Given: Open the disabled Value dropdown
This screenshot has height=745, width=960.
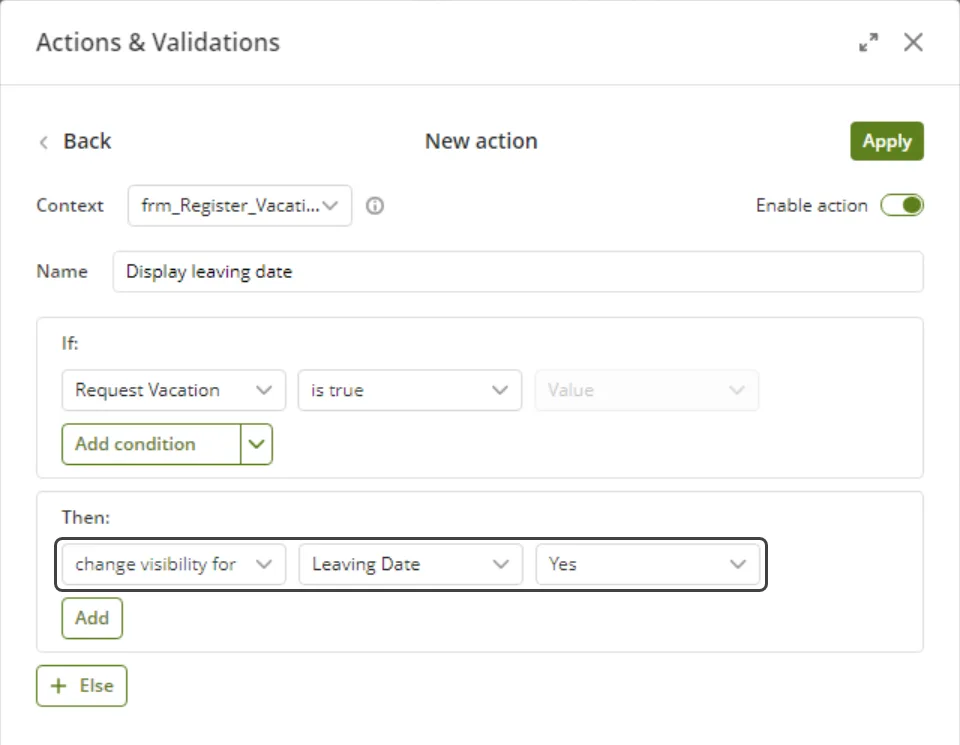Looking at the screenshot, I should click(x=647, y=390).
